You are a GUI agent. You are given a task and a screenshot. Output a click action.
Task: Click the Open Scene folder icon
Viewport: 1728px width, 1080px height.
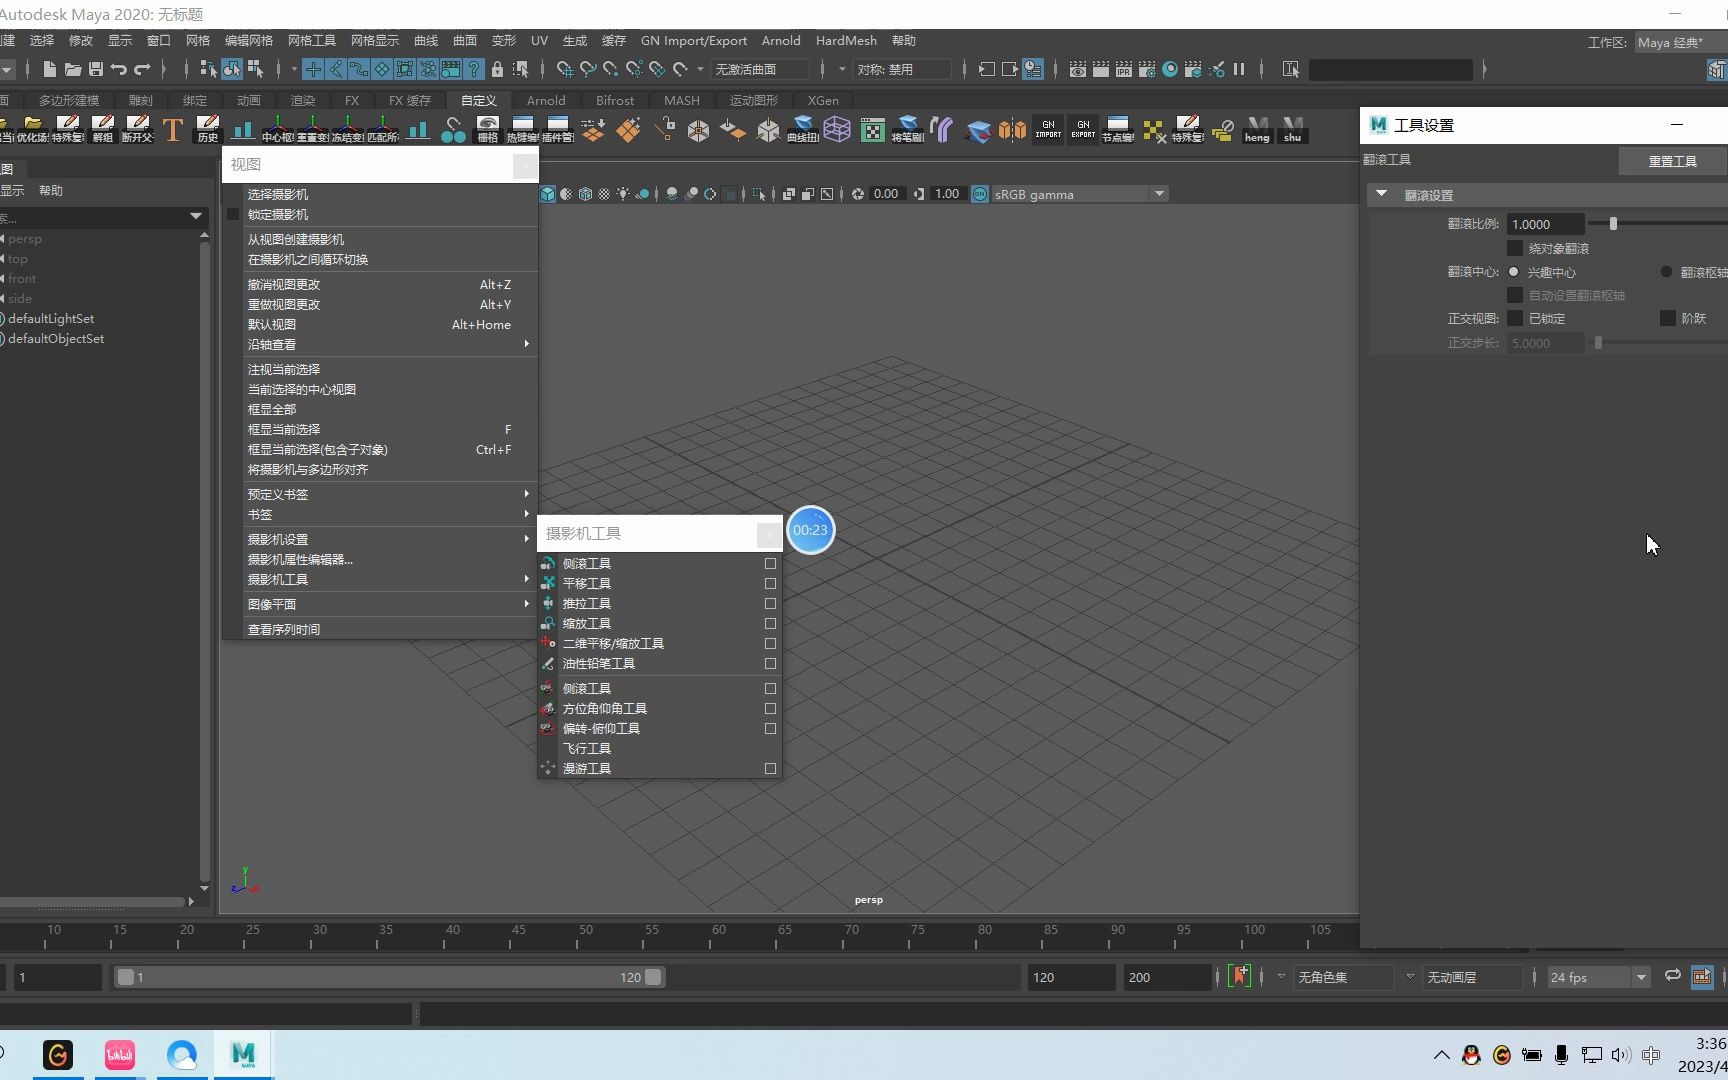point(73,69)
